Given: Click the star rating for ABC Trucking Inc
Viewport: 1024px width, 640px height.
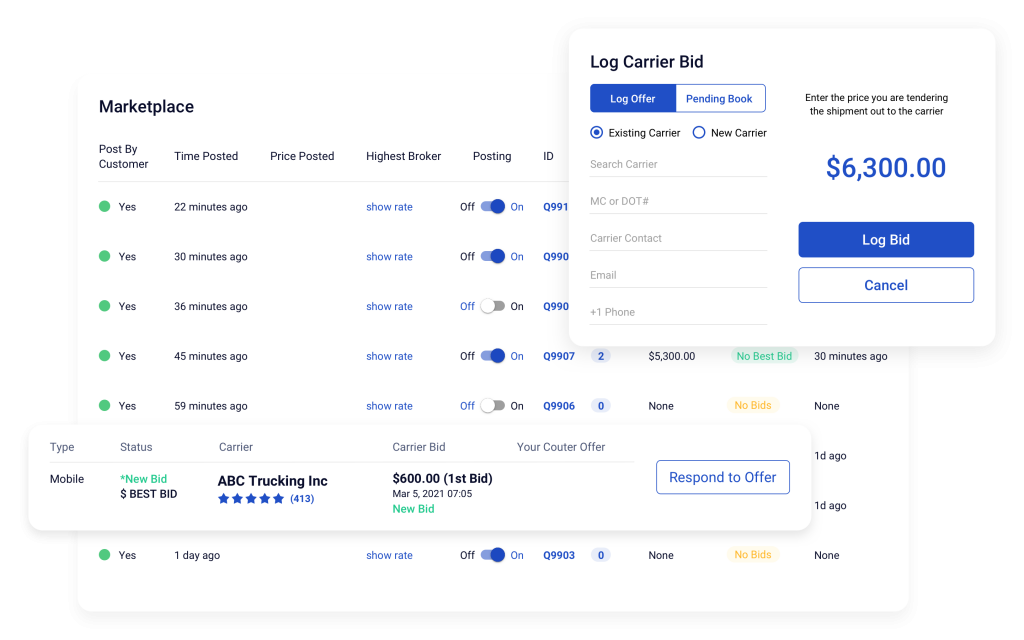Looking at the screenshot, I should point(251,499).
